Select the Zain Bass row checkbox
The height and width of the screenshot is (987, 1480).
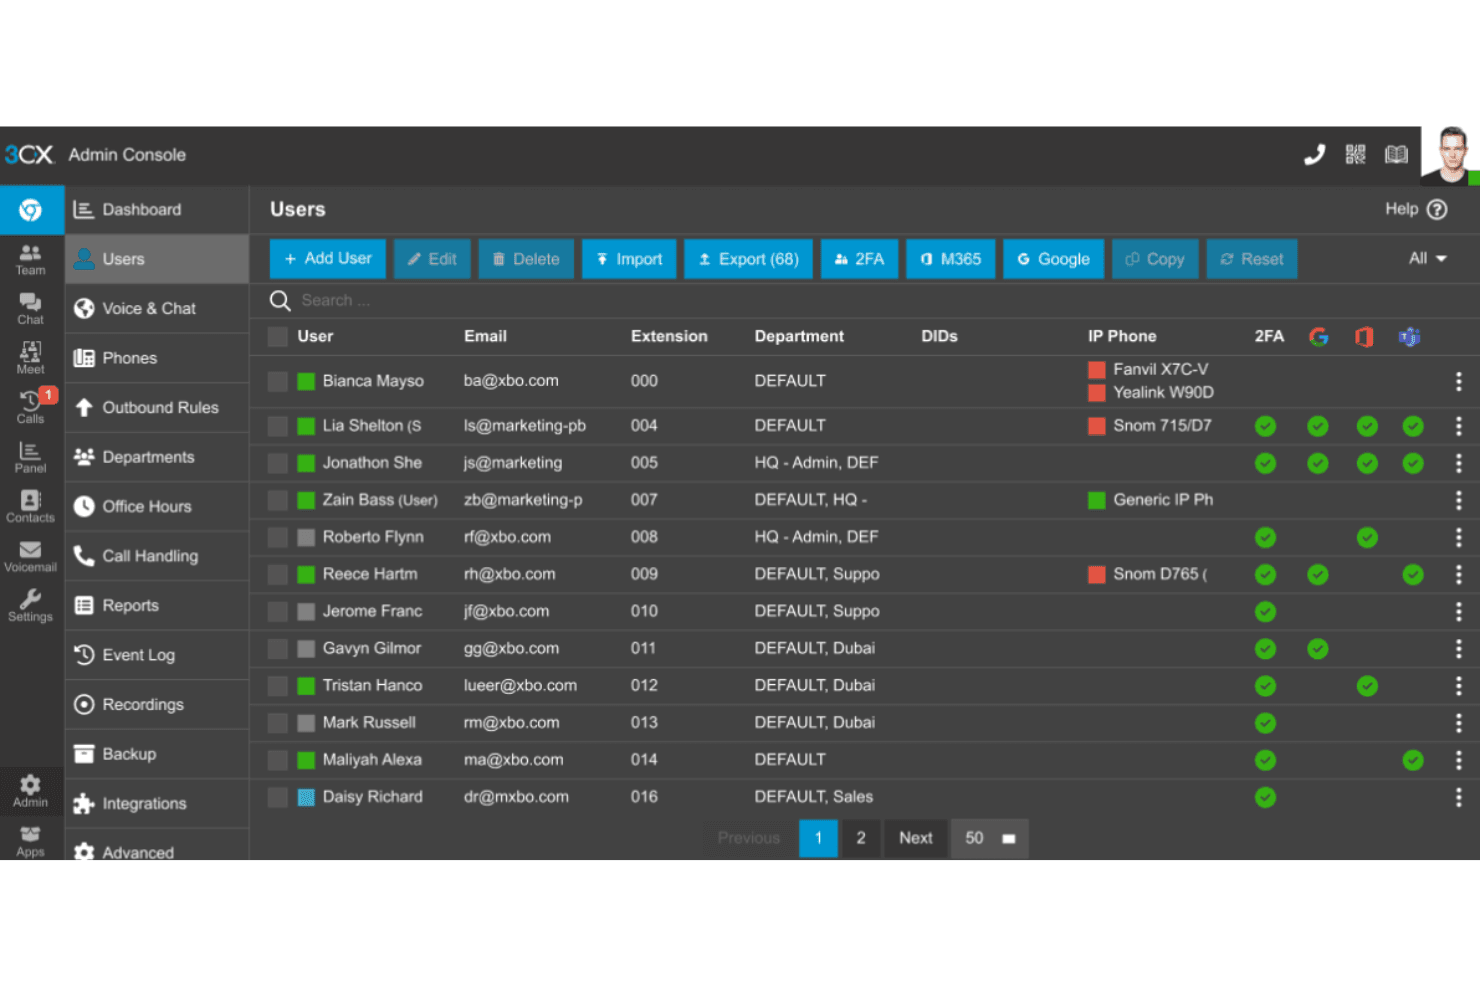pyautogui.click(x=278, y=500)
